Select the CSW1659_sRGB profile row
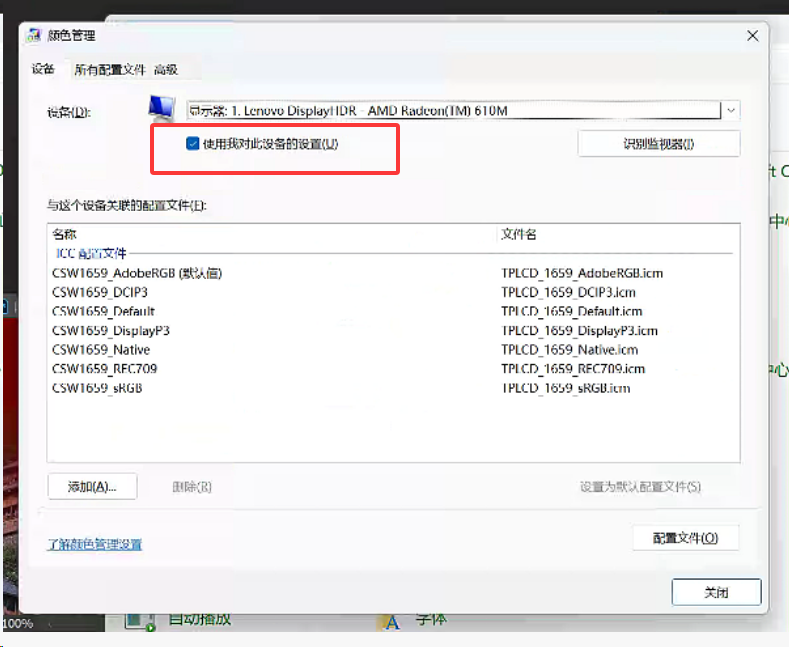The width and height of the screenshot is (789, 647). click(97, 388)
